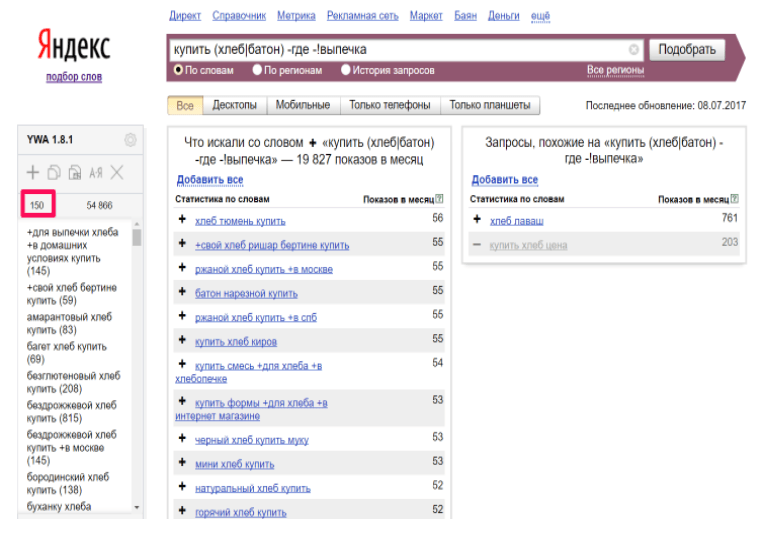Click the YWA copy list icon
The image size is (778, 544).
coord(54,172)
